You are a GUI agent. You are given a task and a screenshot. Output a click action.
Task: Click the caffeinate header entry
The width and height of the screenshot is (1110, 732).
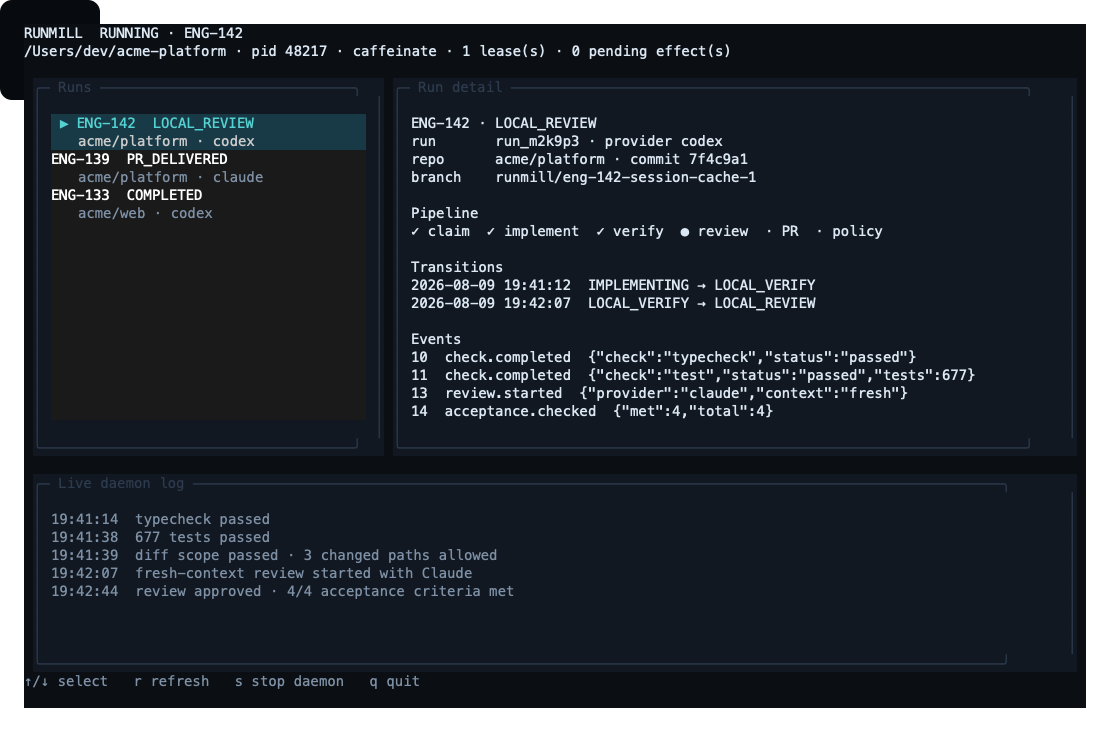[394, 51]
